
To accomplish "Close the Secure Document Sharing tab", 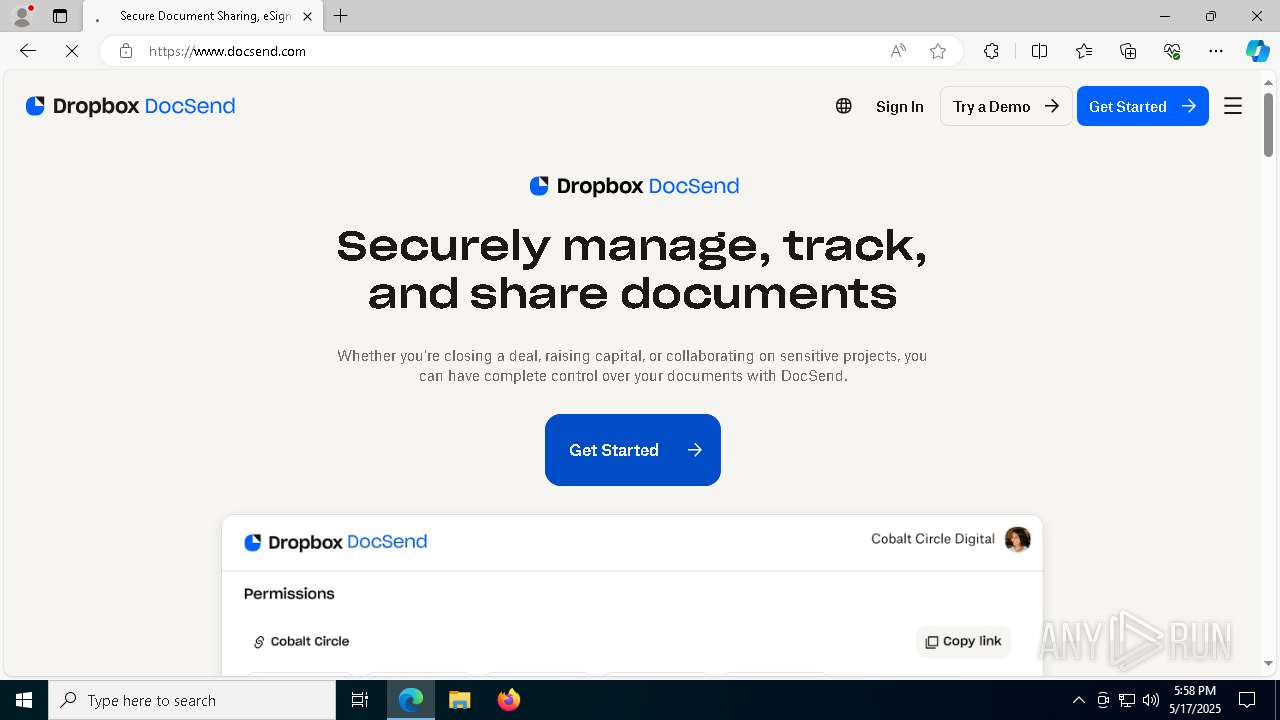I will [x=307, y=16].
